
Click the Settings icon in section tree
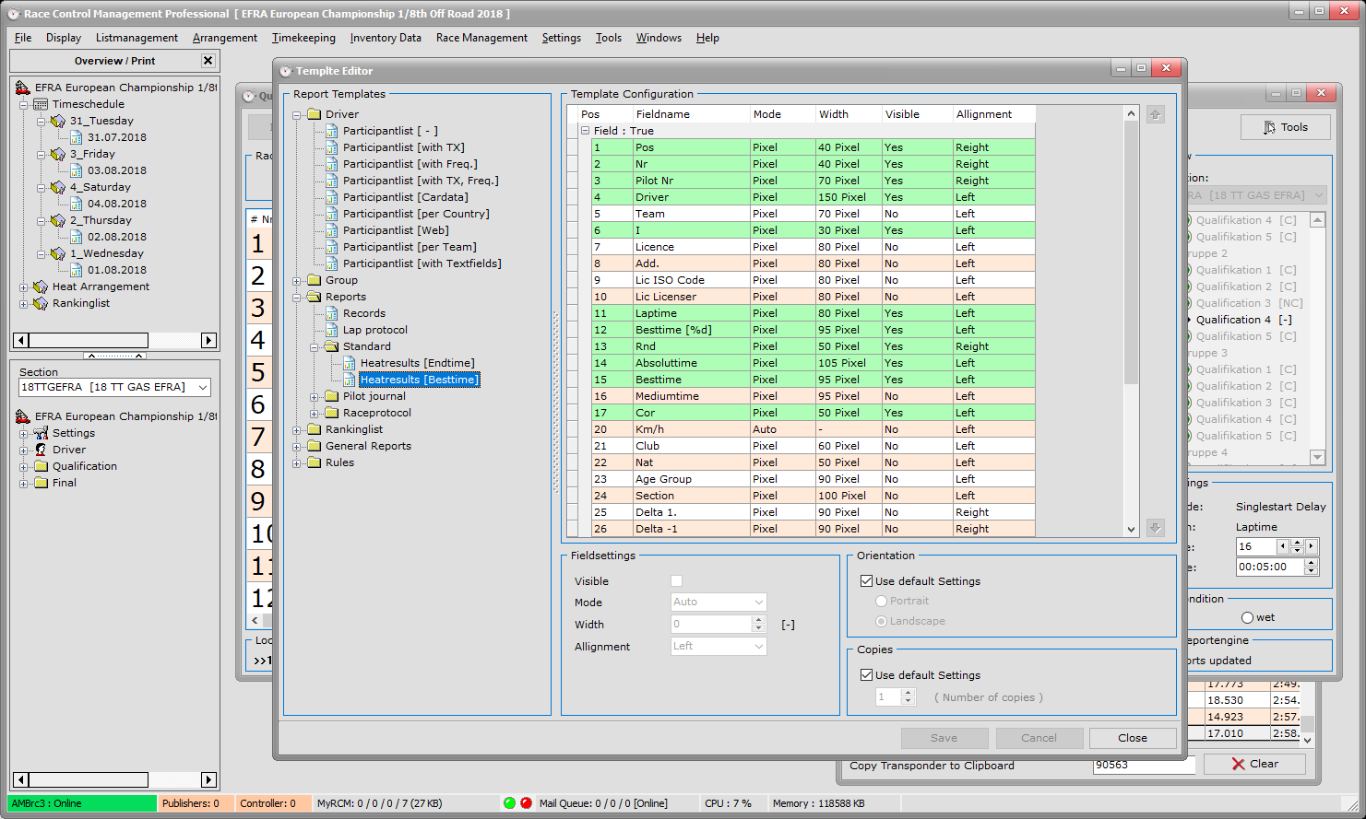[41, 433]
